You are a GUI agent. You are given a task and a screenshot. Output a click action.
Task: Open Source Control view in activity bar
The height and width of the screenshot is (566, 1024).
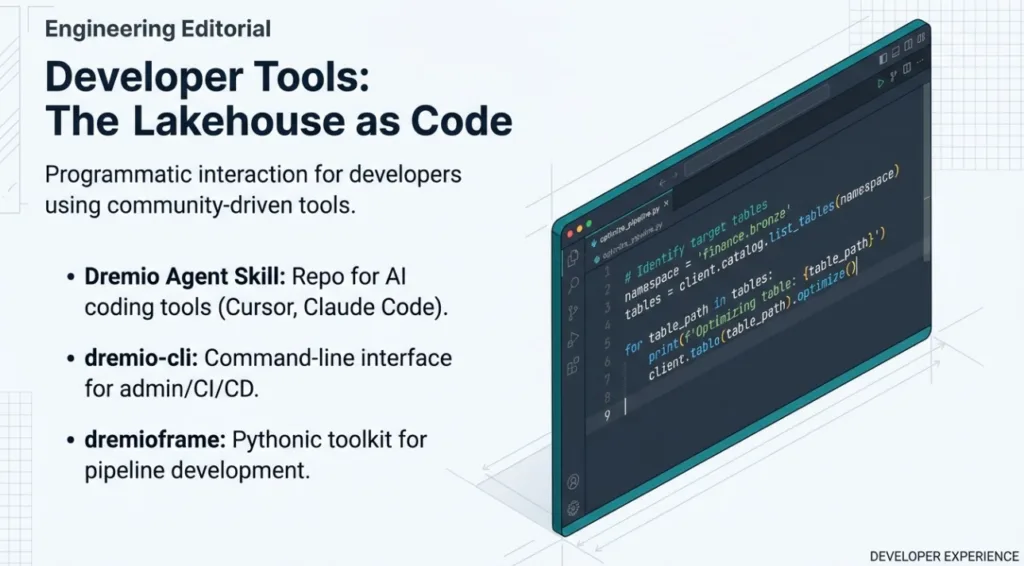pos(573,312)
